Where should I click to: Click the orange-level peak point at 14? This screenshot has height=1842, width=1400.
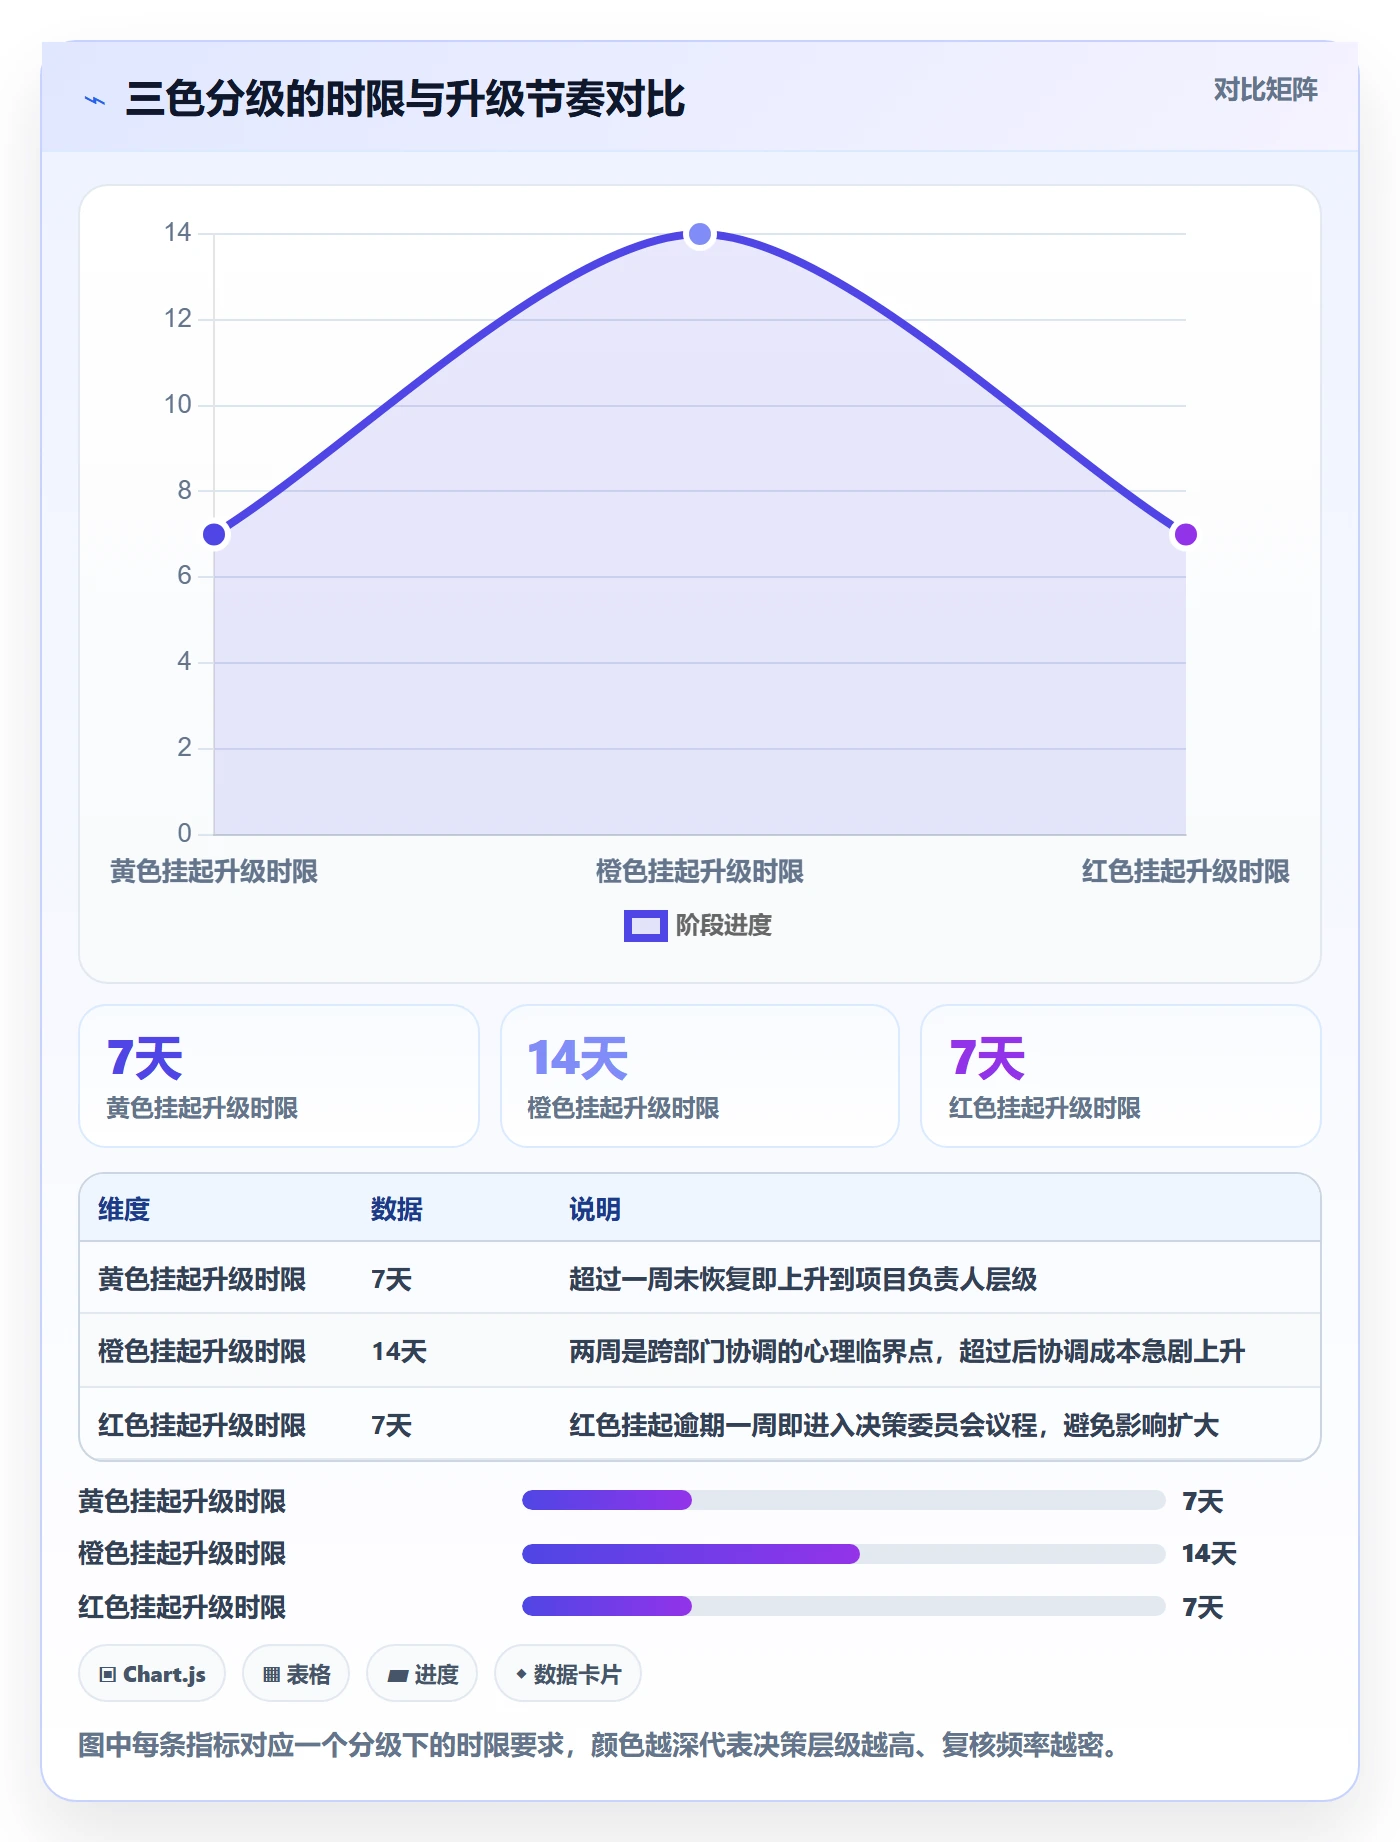point(700,234)
